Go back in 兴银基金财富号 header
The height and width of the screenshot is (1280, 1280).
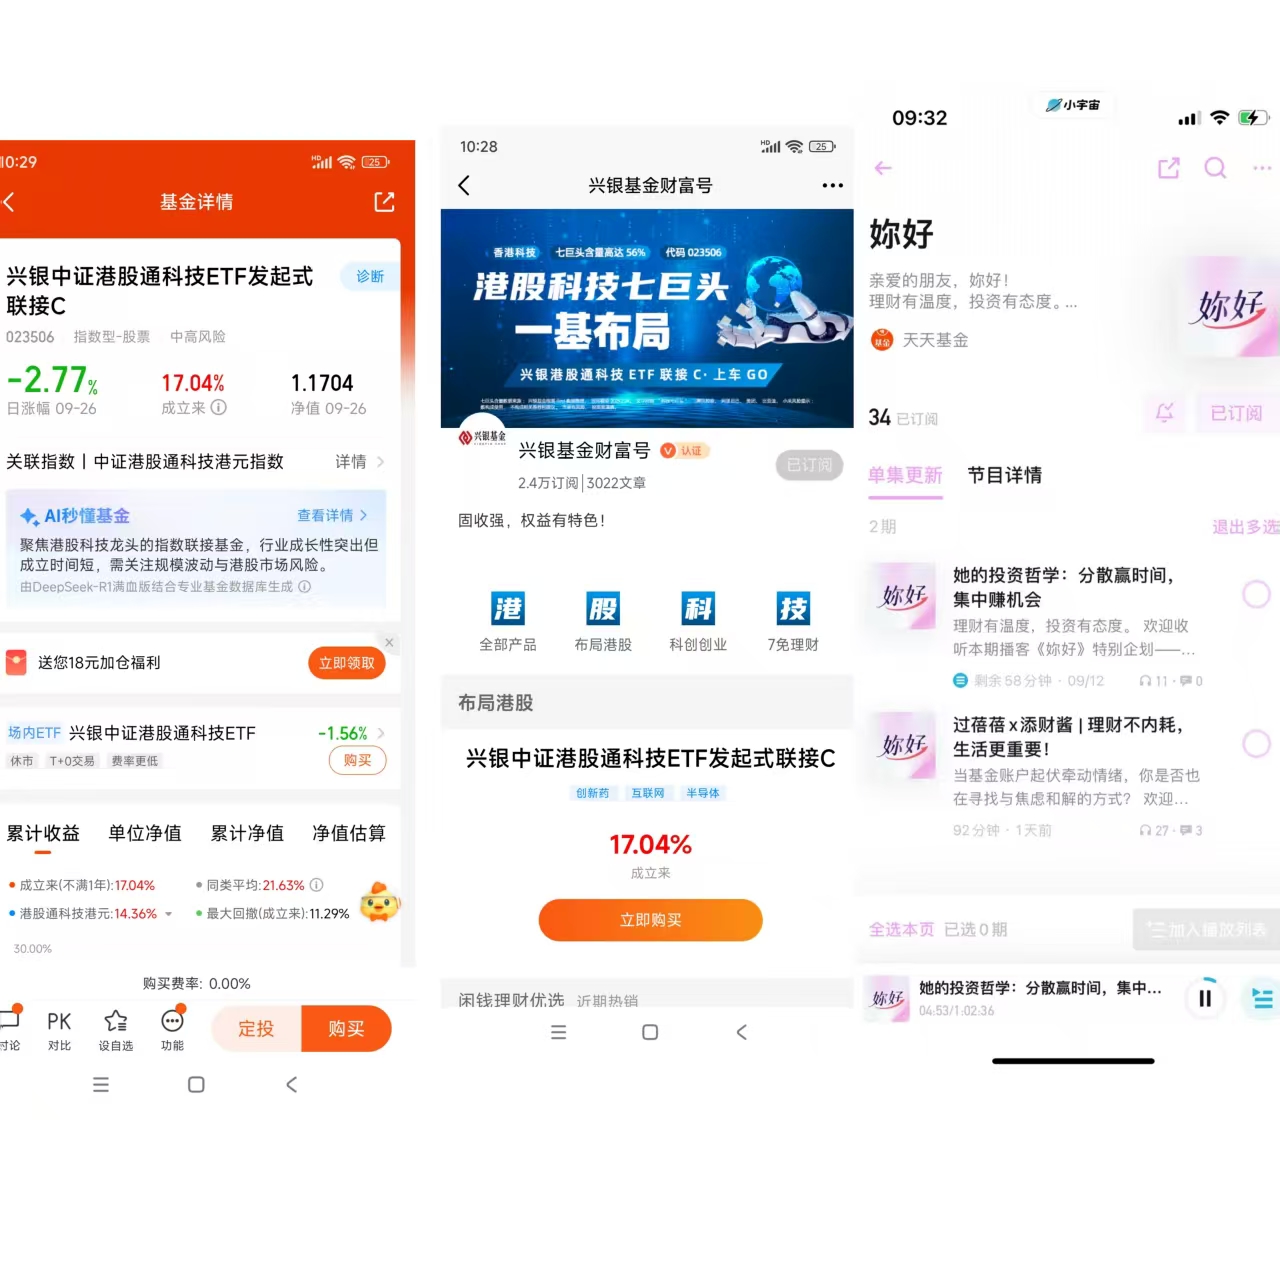click(x=463, y=185)
